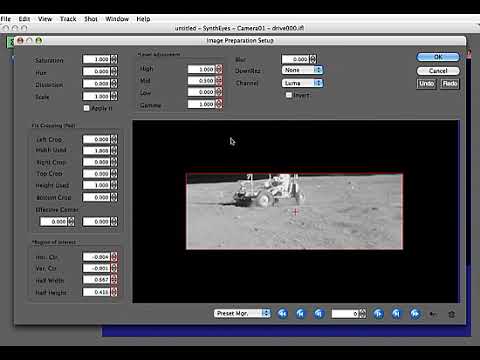The image size is (480, 360).
Task: Click the Hor. Ctr value field
Action: tap(97, 257)
